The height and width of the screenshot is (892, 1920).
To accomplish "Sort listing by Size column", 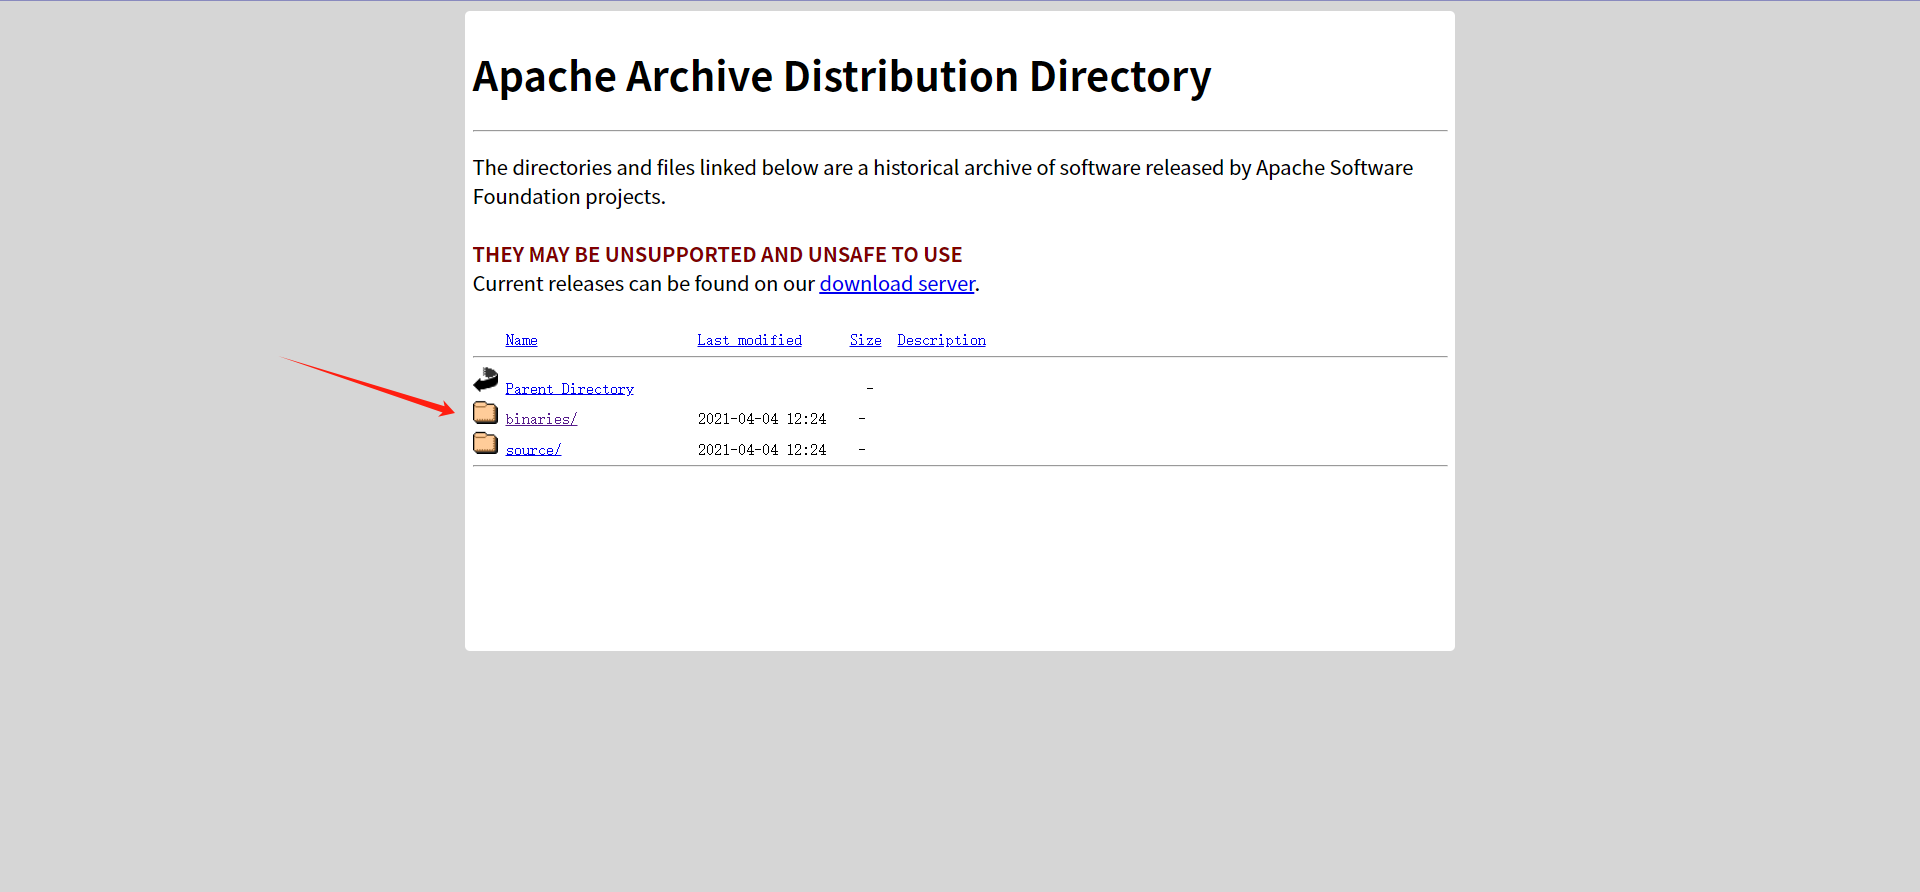I will click(x=865, y=340).
